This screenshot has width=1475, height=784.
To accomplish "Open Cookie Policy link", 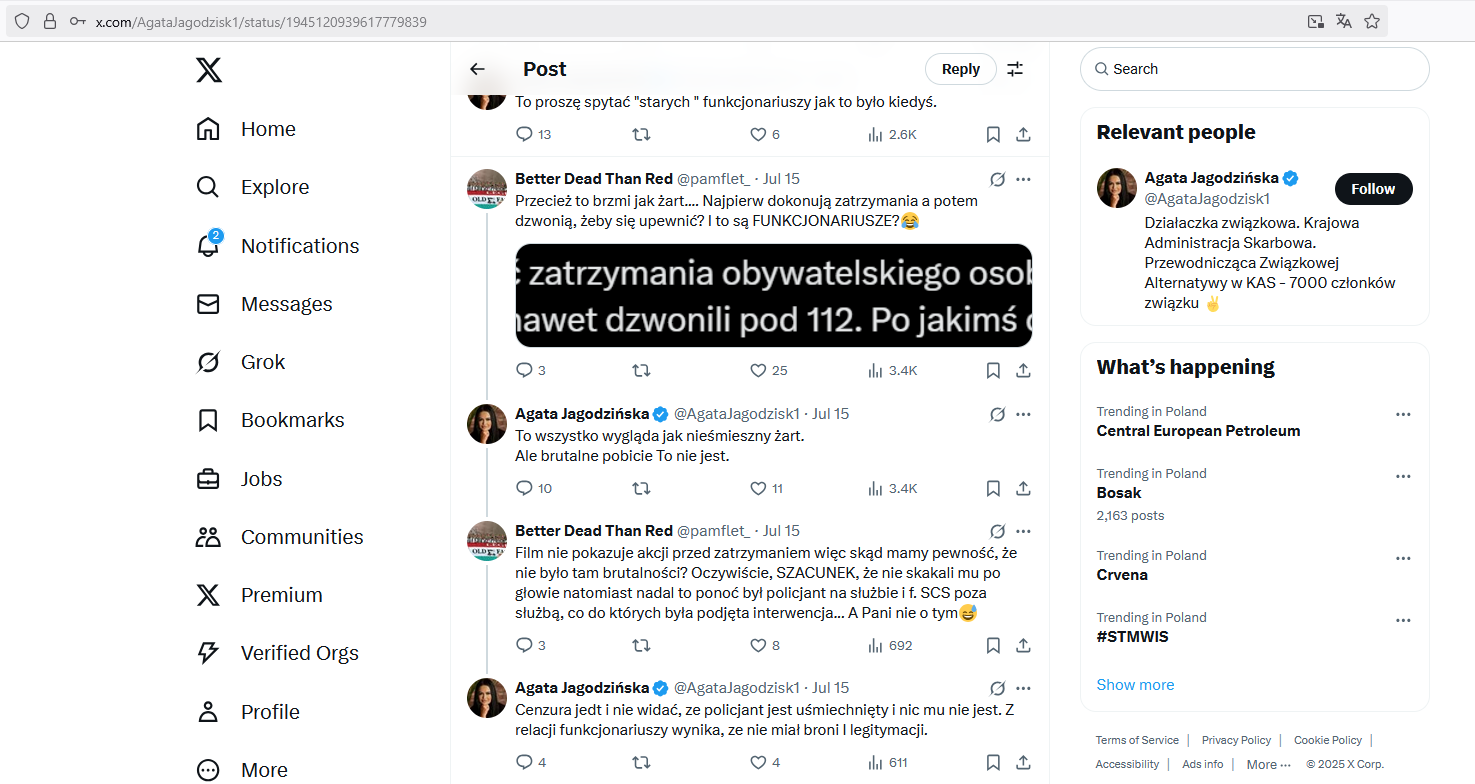I will 1328,740.
